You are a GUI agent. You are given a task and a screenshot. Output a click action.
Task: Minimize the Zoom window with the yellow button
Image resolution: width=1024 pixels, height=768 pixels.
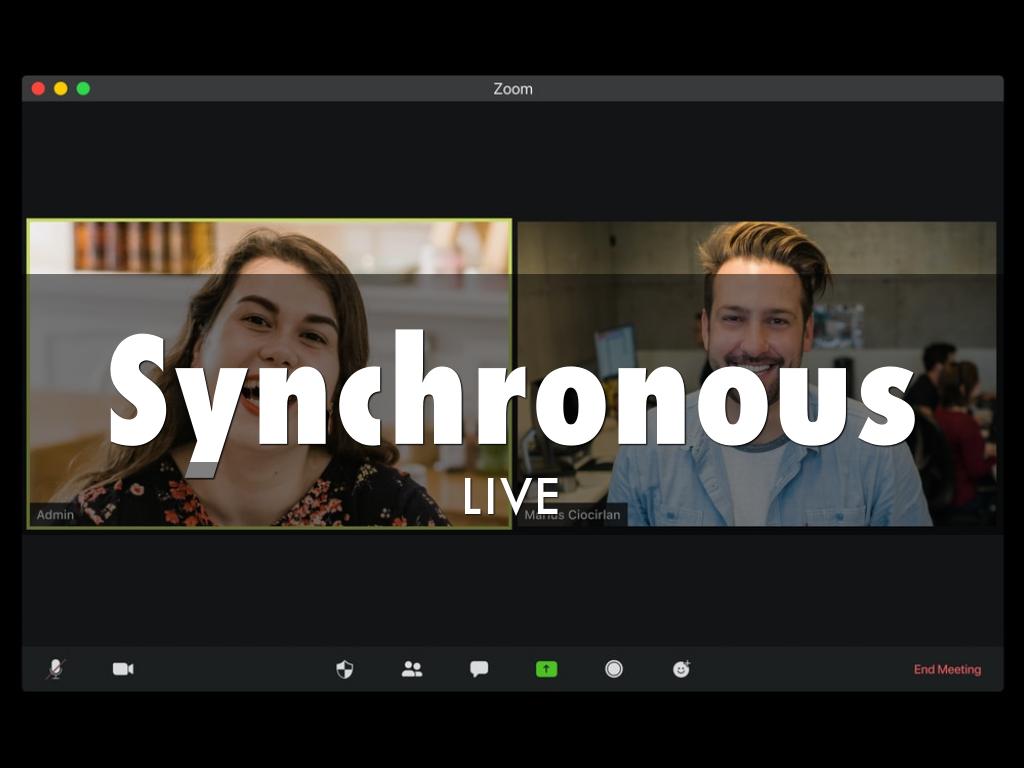(x=61, y=89)
